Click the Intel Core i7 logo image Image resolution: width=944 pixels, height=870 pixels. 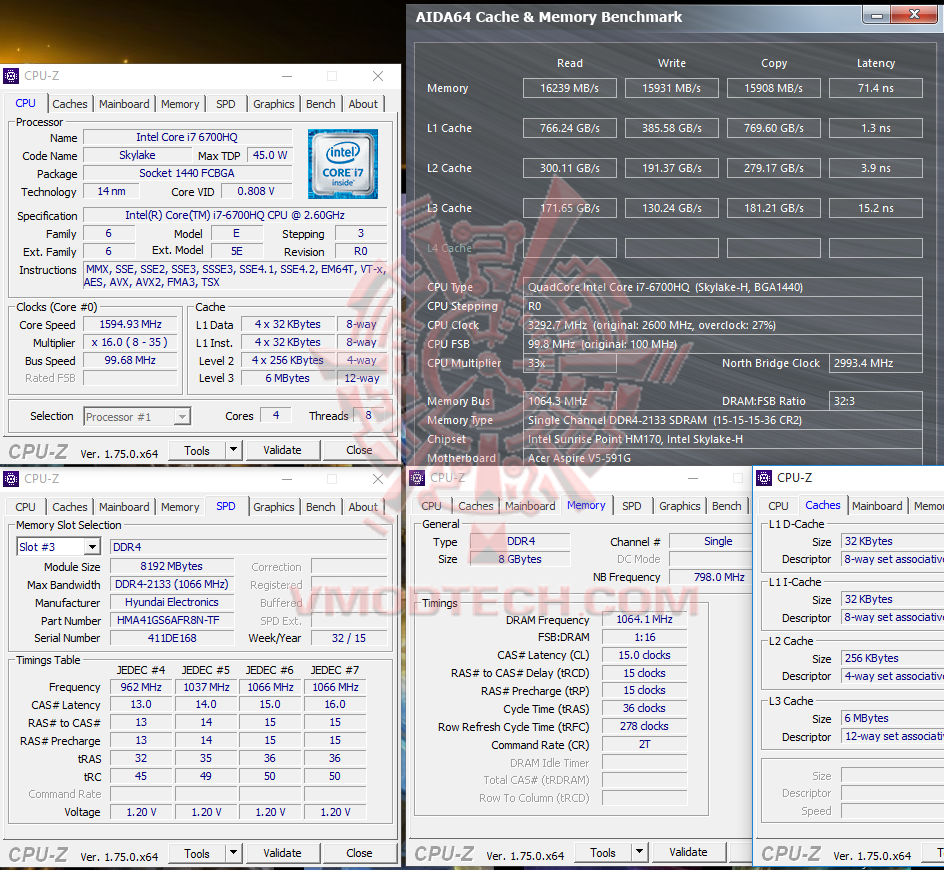pos(343,164)
